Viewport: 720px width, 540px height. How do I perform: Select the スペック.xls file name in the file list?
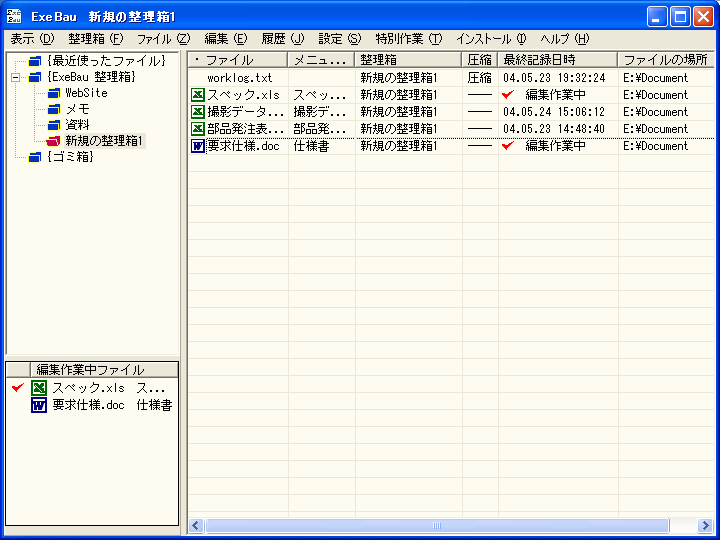pos(243,95)
